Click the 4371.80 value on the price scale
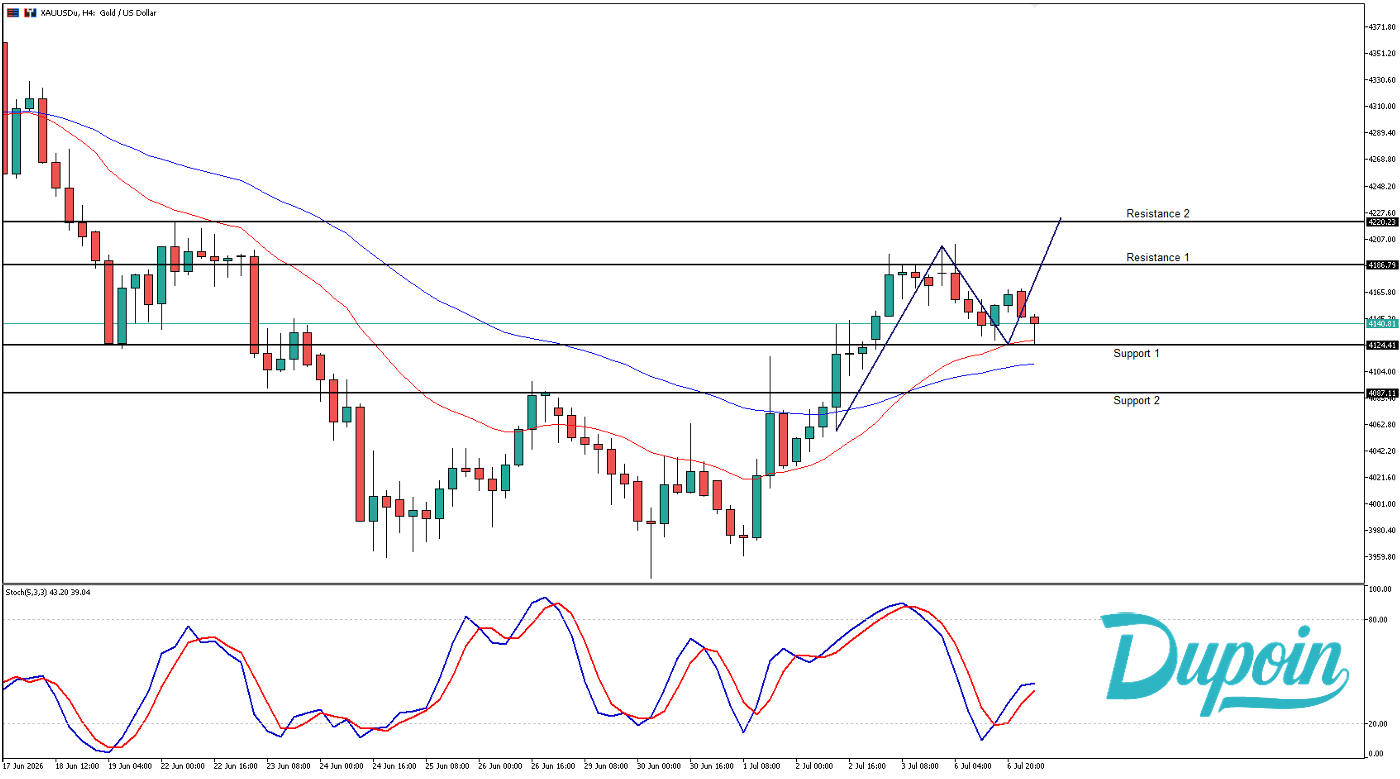 coord(1383,27)
